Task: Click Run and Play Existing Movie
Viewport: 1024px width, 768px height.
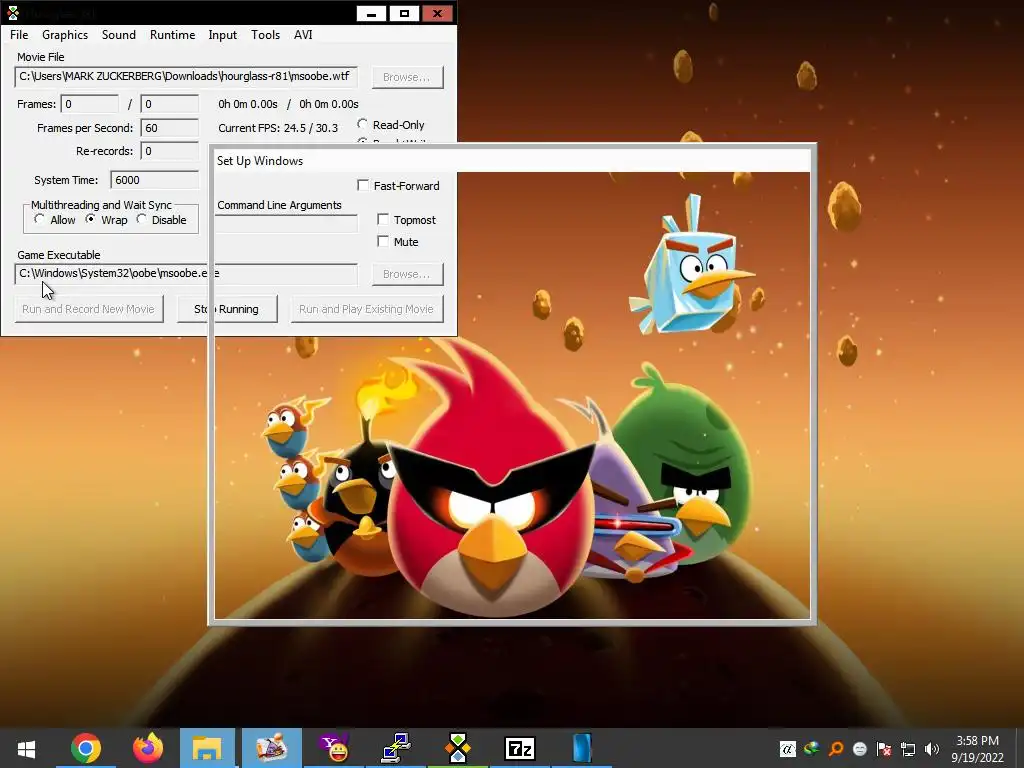Action: (x=366, y=309)
